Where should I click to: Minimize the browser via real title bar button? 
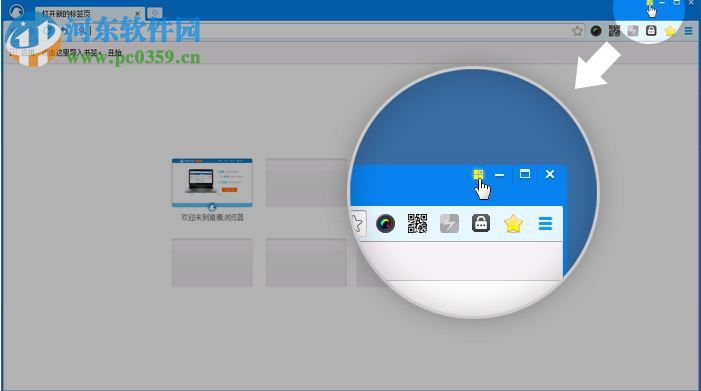point(662,3)
